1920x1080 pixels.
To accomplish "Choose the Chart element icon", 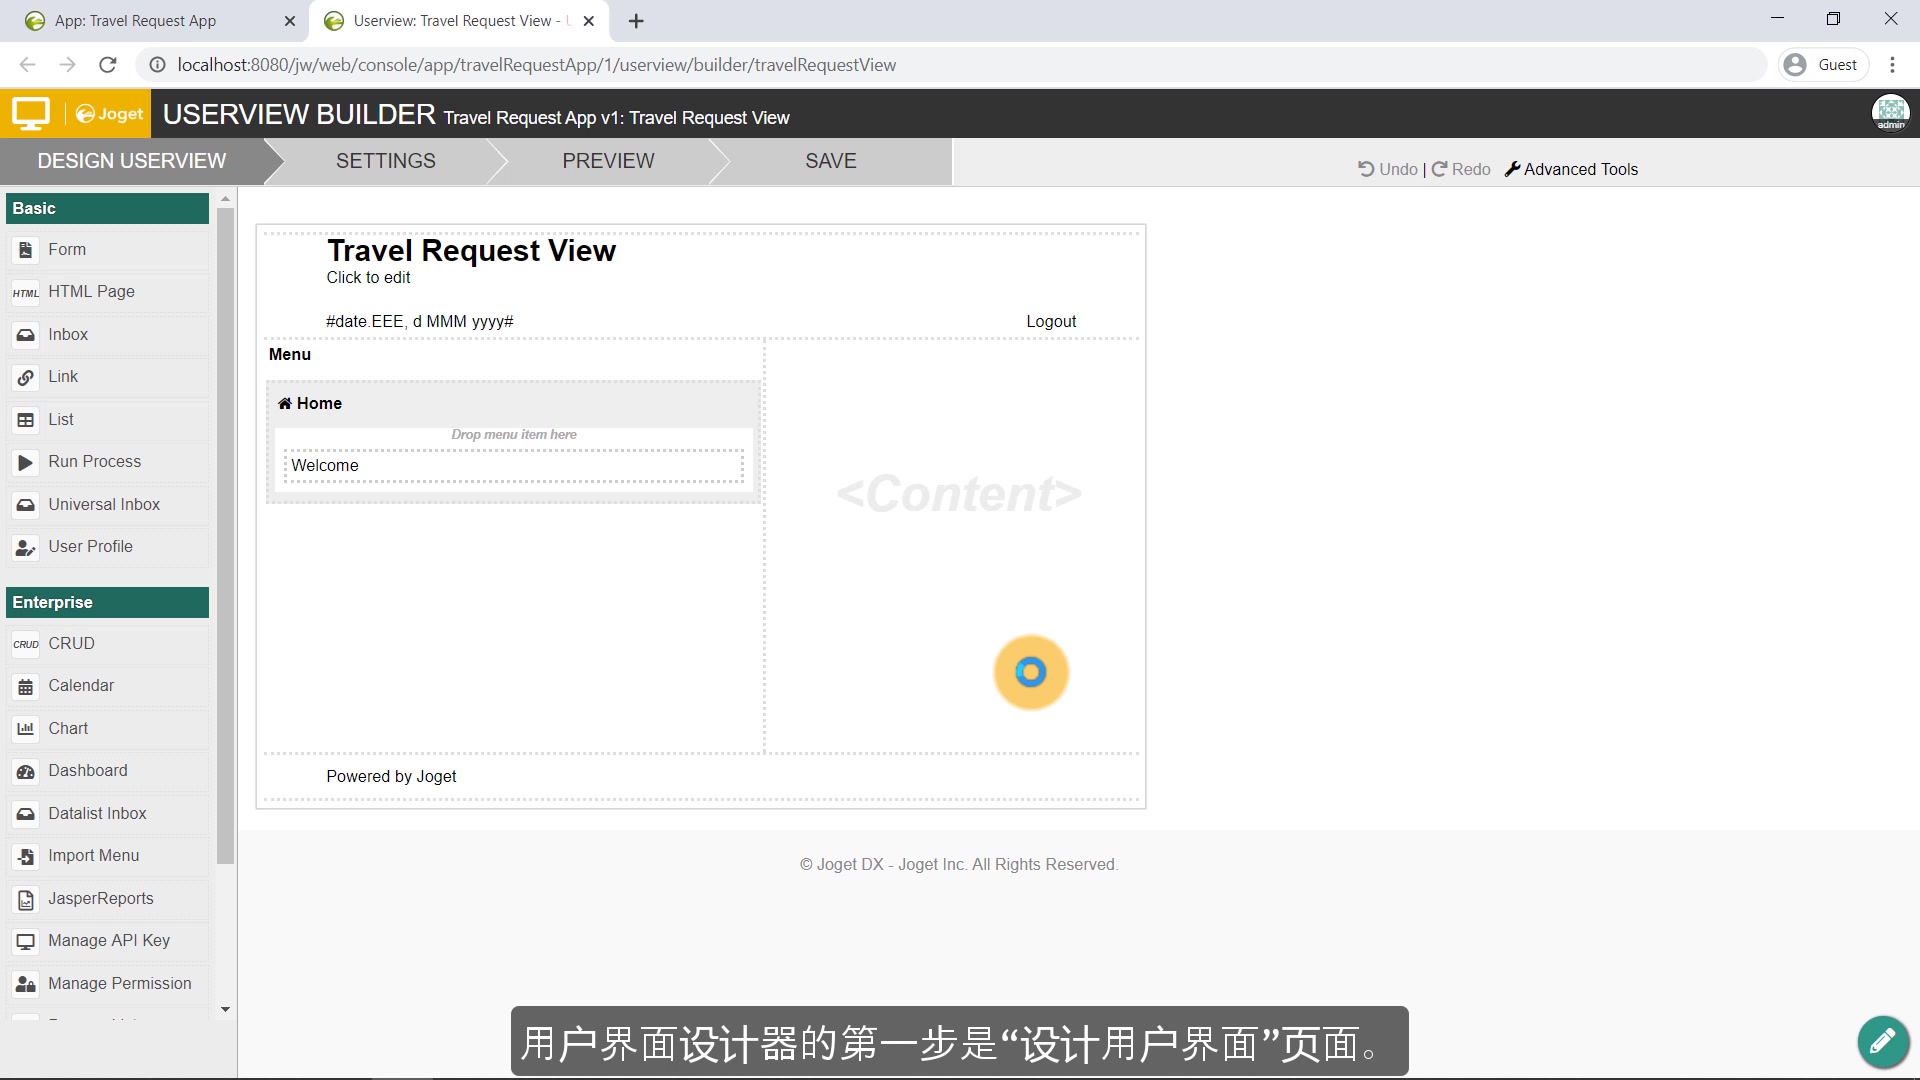I will [26, 729].
